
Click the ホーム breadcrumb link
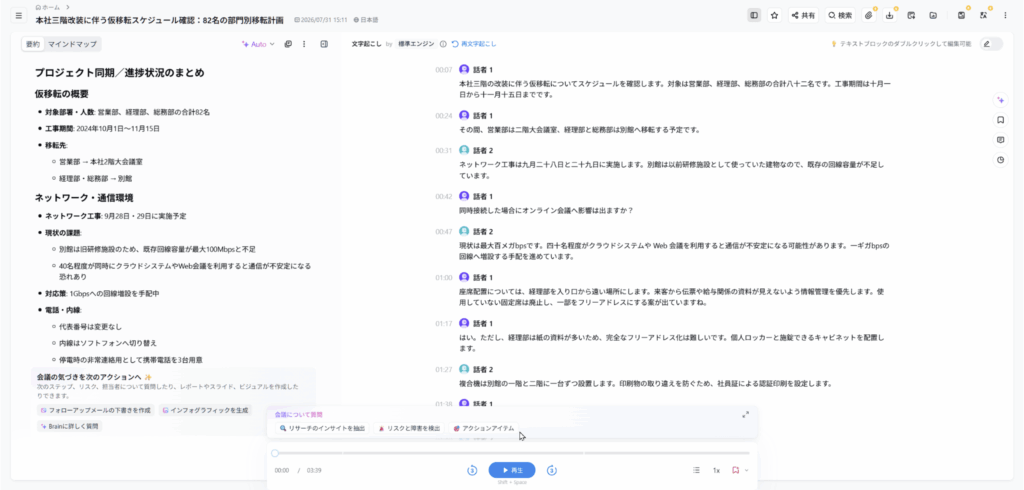click(48, 7)
